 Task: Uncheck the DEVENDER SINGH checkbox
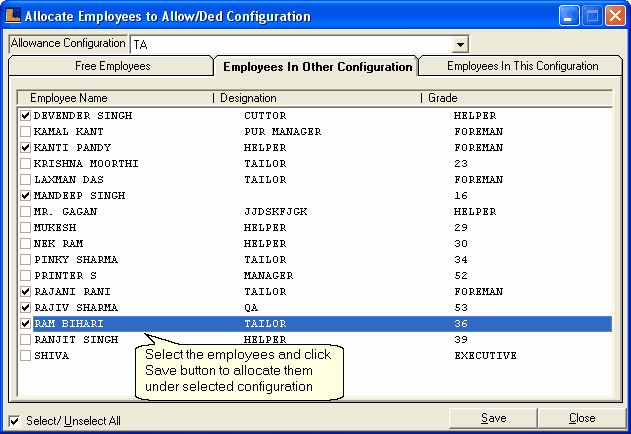(25, 116)
